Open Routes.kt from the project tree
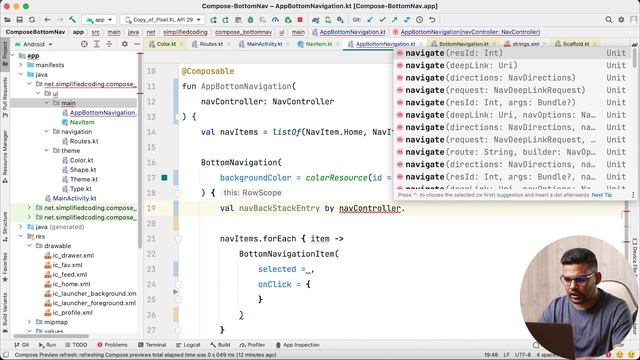Image resolution: width=640 pixels, height=360 pixels. (80, 141)
